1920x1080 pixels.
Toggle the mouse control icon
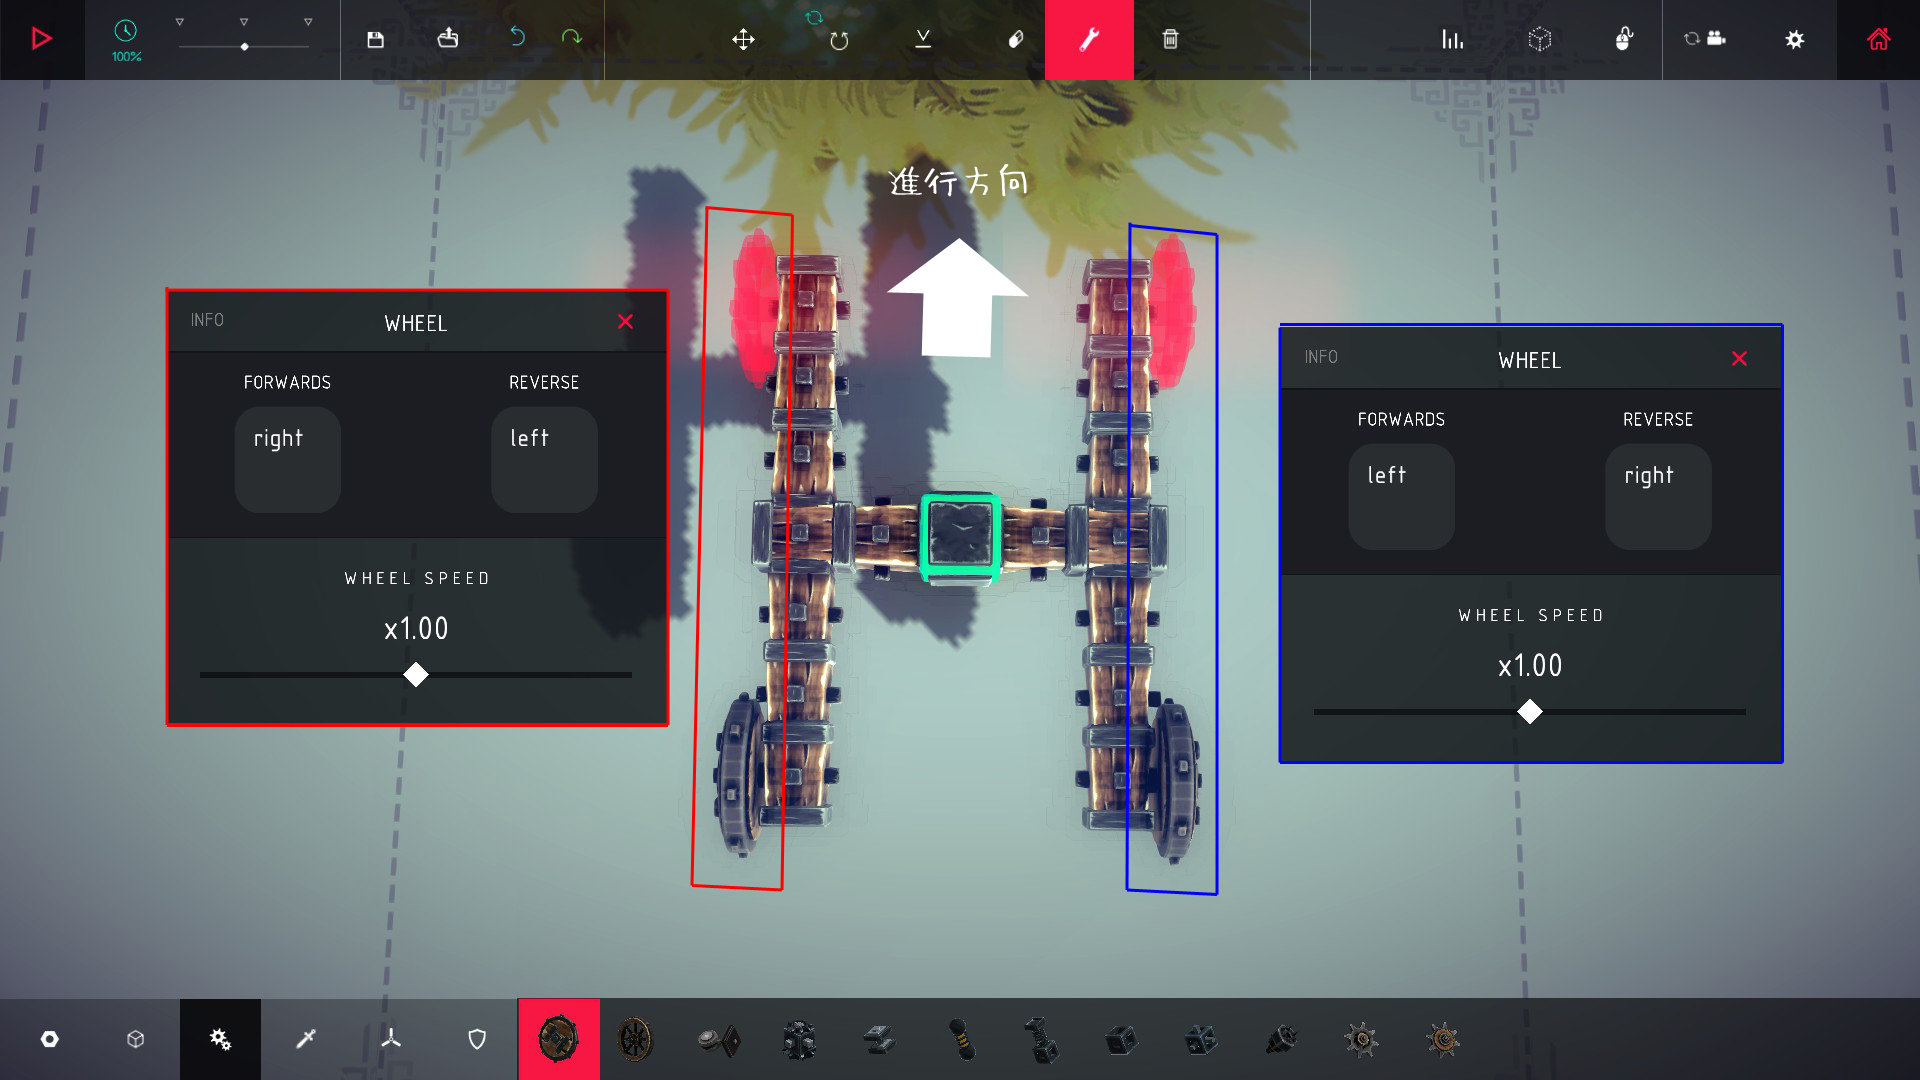(x=1624, y=39)
